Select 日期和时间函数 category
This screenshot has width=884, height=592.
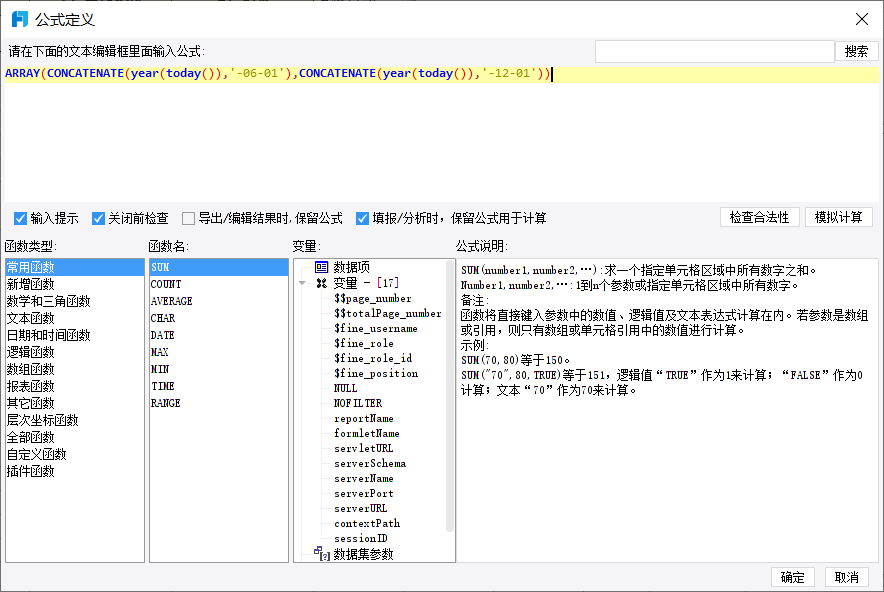(x=74, y=335)
